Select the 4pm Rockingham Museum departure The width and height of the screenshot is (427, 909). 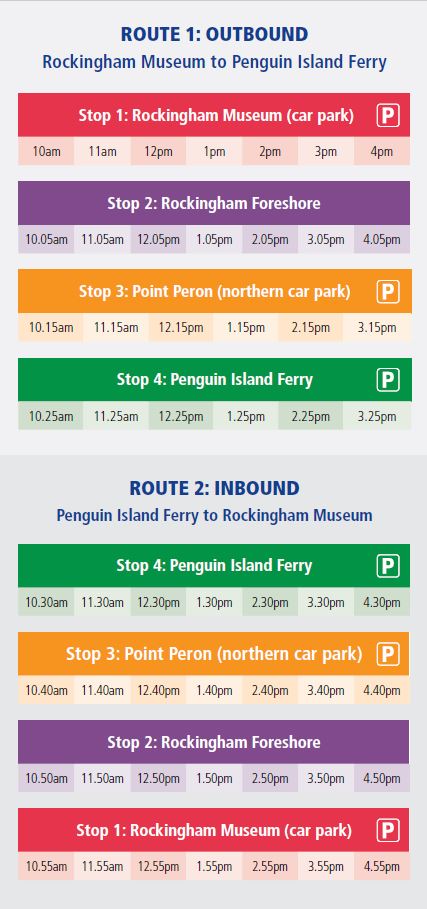pyautogui.click(x=382, y=151)
